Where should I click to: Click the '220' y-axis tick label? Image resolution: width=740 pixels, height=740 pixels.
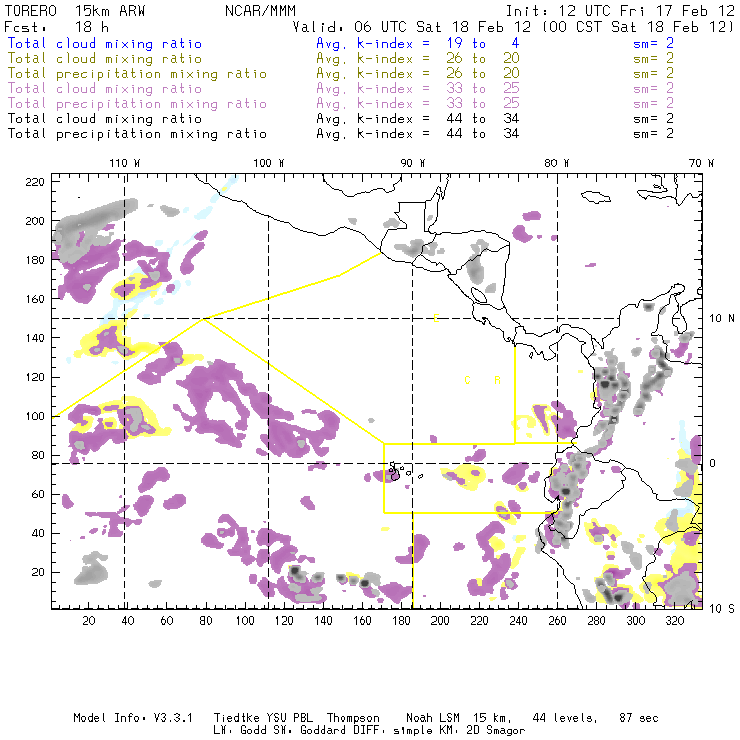pyautogui.click(x=35, y=182)
